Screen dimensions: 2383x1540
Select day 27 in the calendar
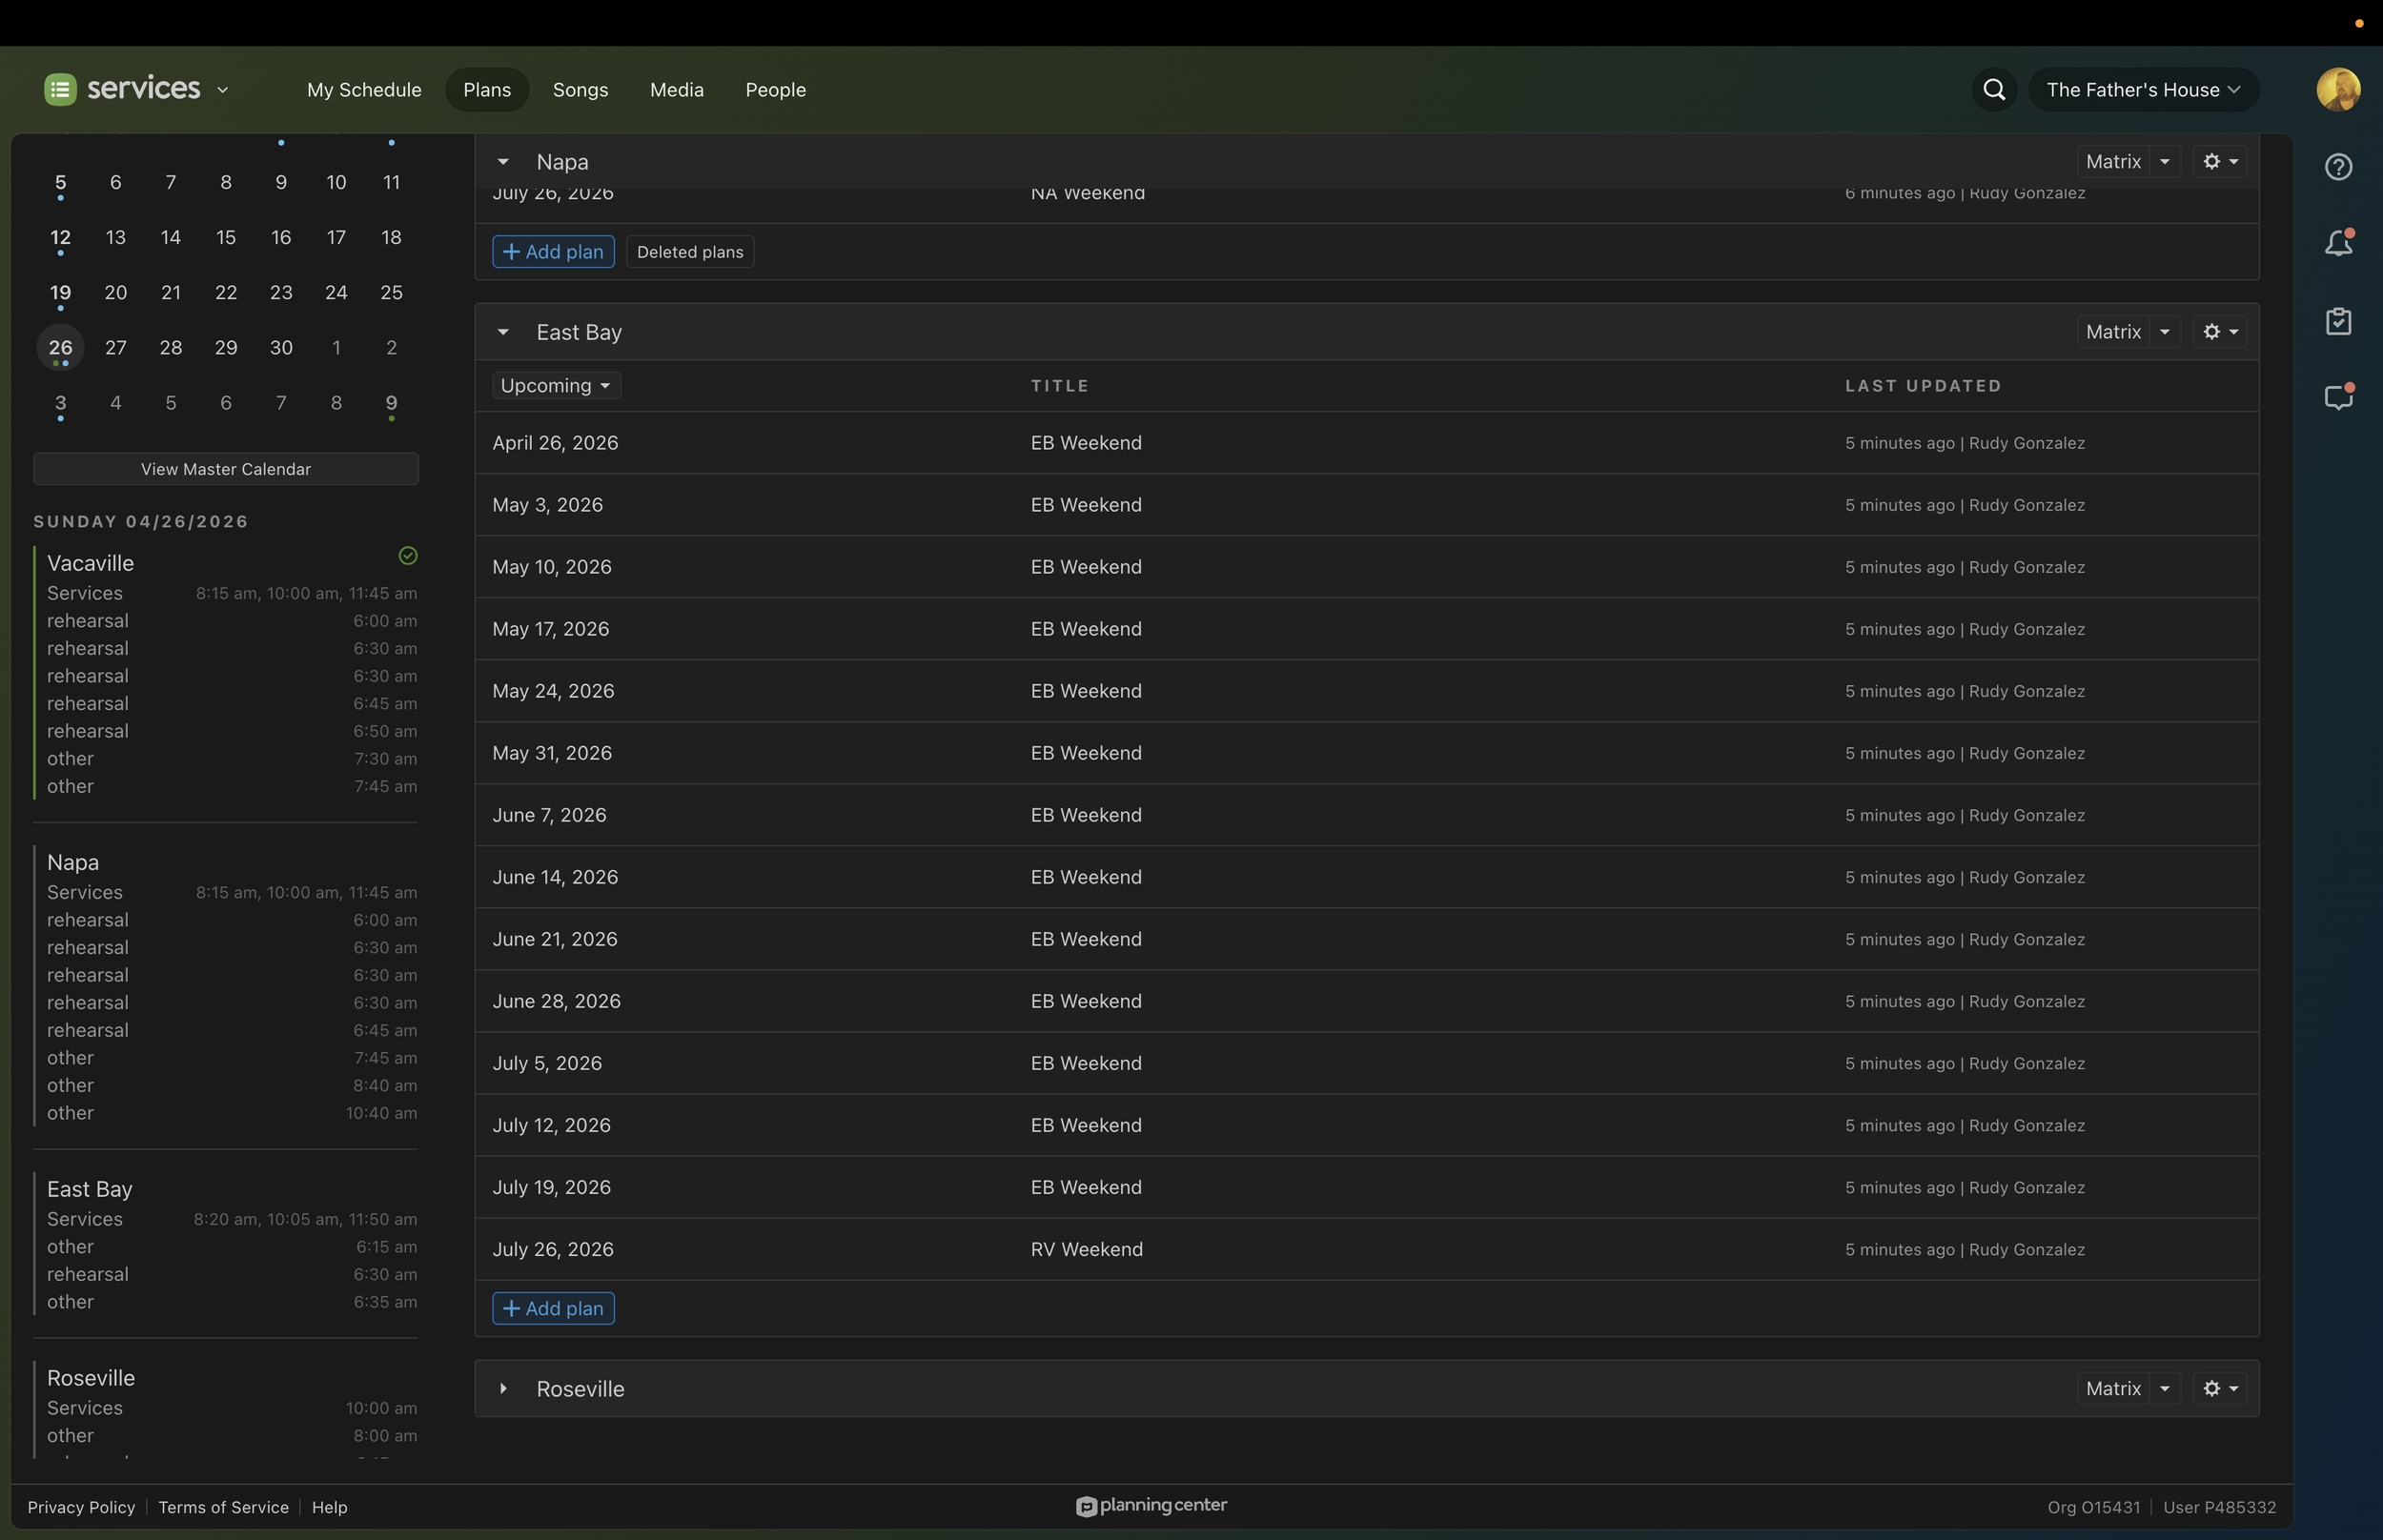[x=116, y=348]
